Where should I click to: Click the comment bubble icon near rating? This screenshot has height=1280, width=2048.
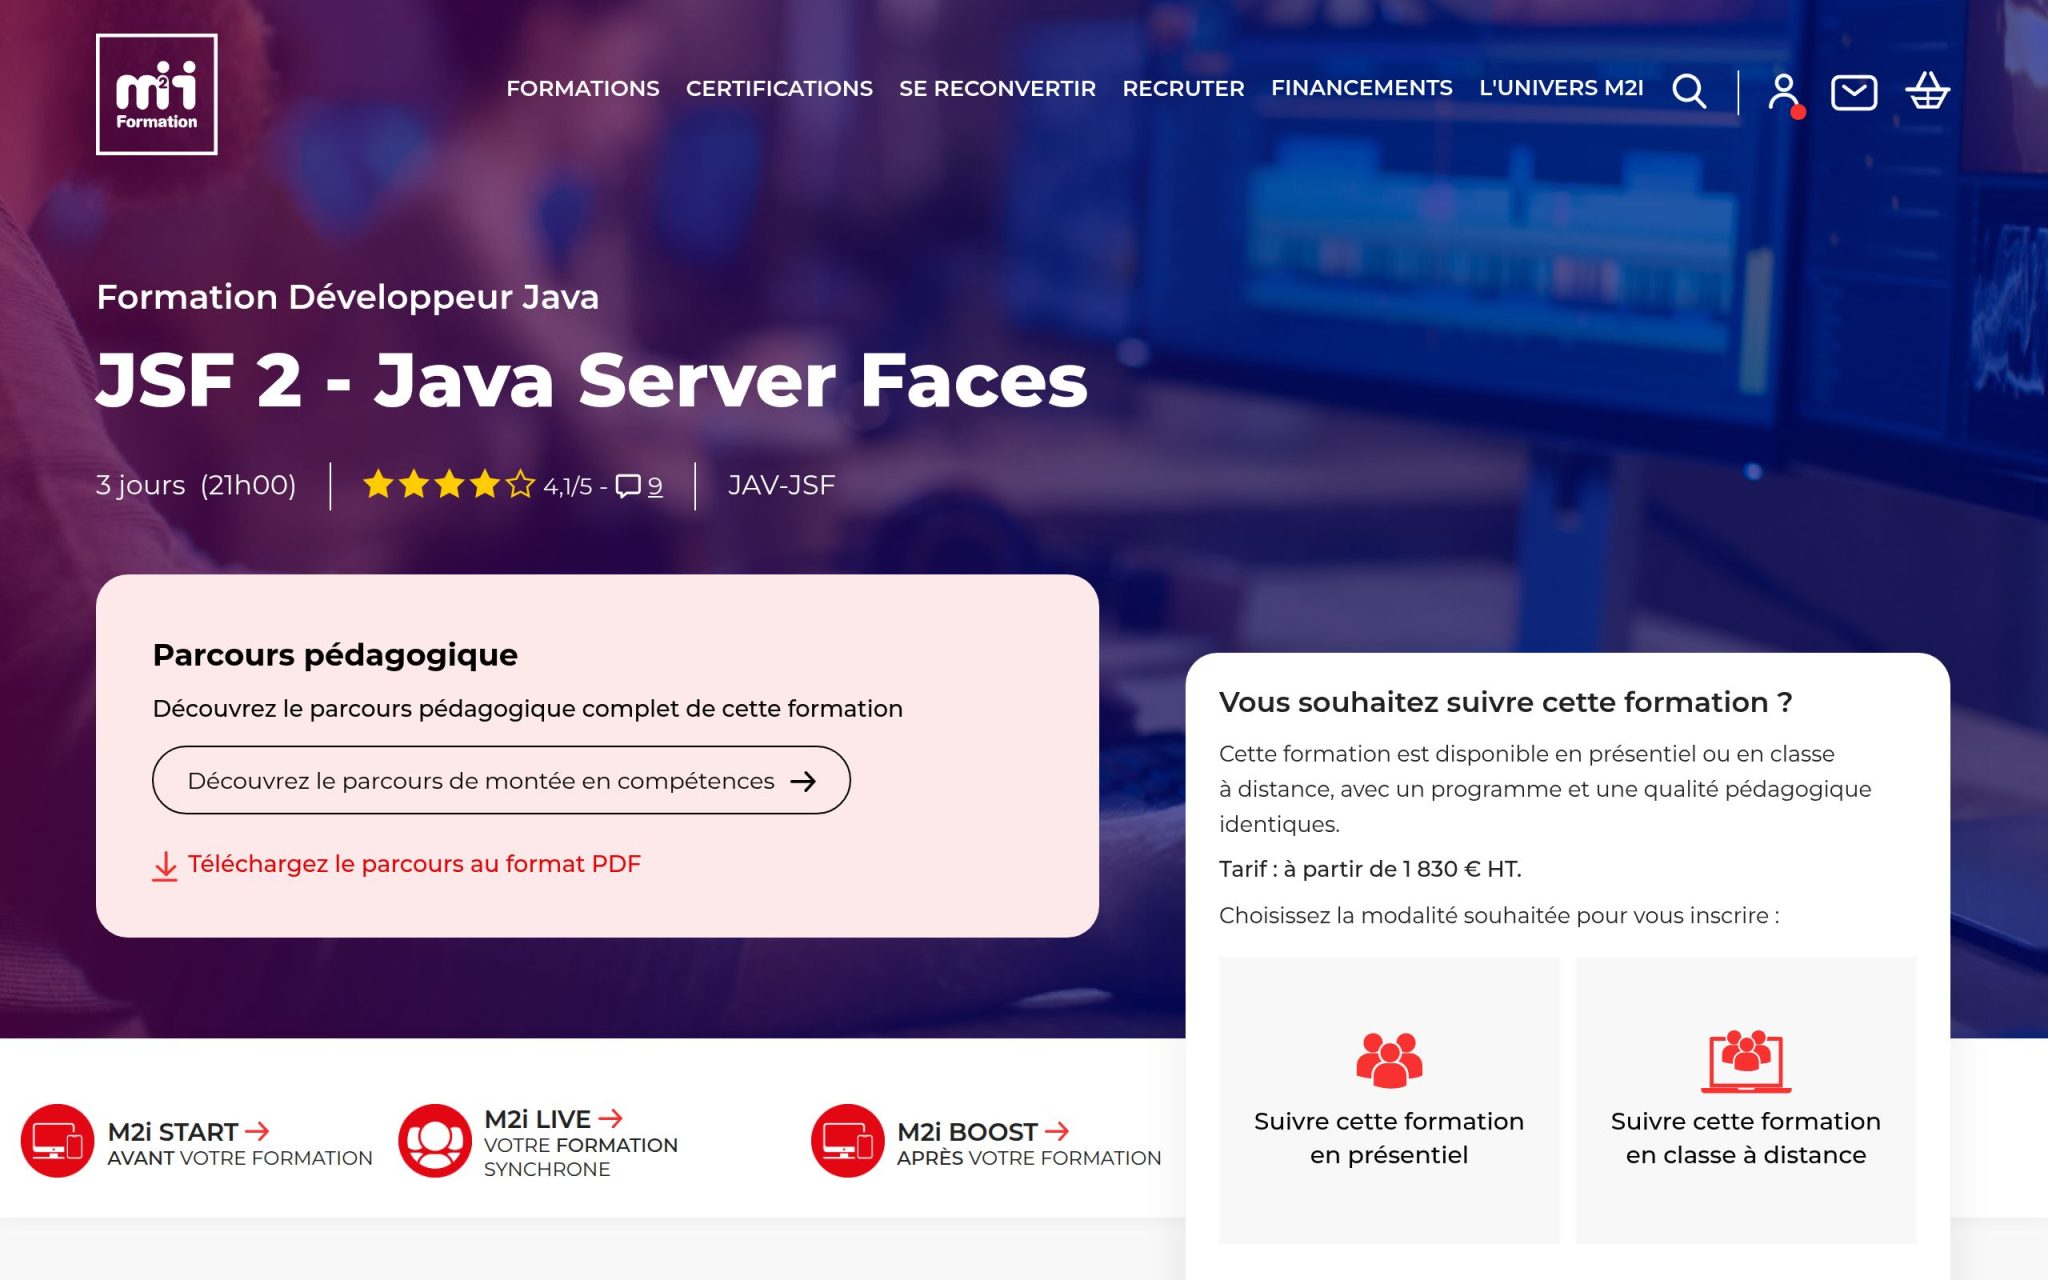point(627,486)
